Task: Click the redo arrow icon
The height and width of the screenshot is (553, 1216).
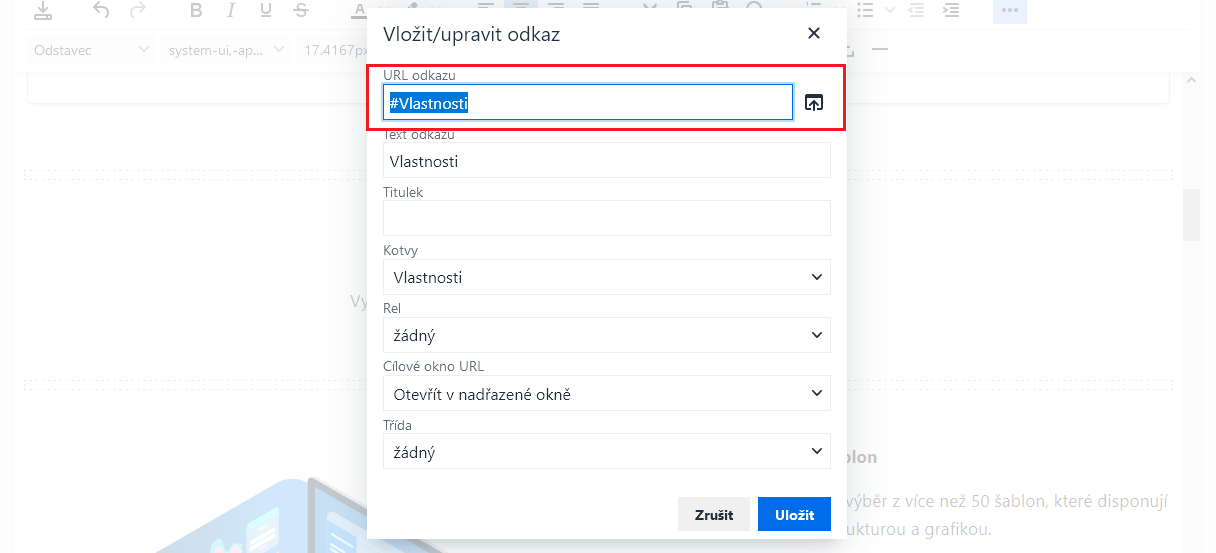Action: coord(138,11)
